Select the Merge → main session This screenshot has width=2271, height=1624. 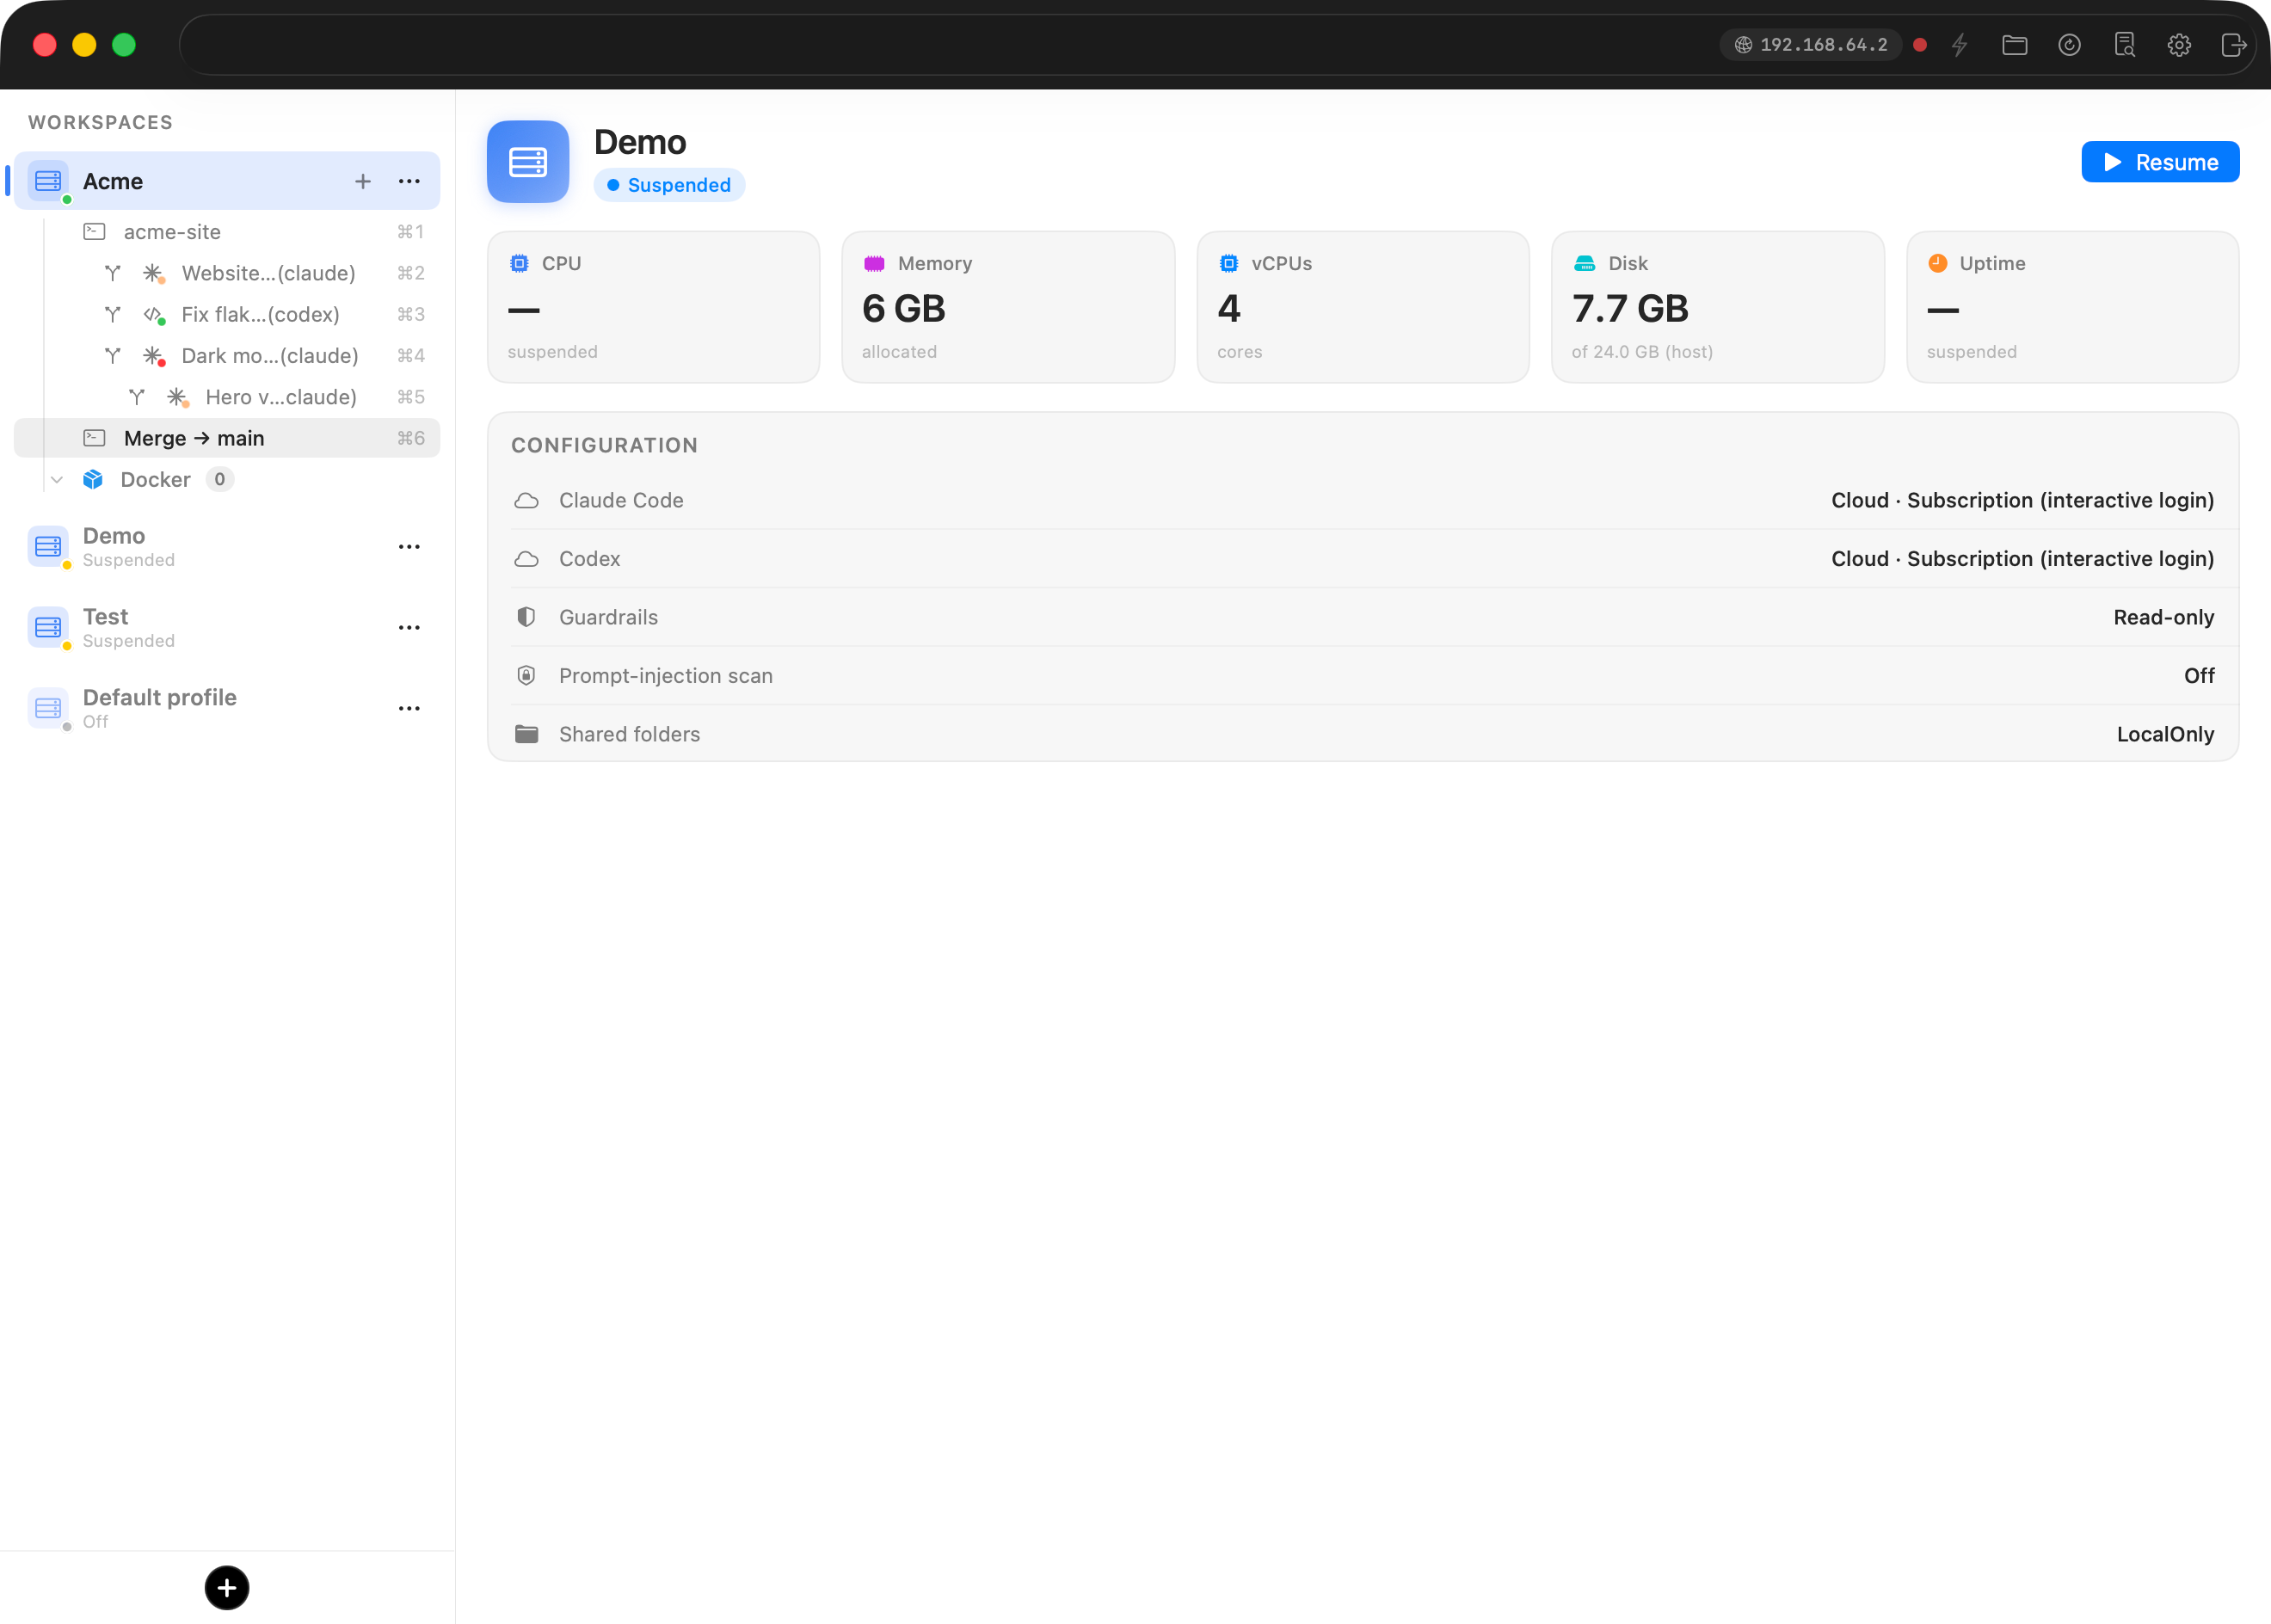pos(227,438)
